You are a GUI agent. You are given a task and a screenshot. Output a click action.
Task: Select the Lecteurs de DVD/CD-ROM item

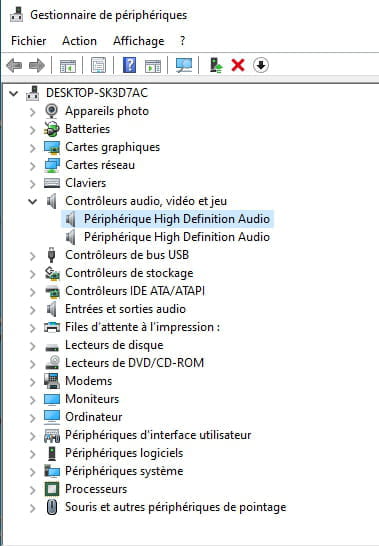click(134, 363)
